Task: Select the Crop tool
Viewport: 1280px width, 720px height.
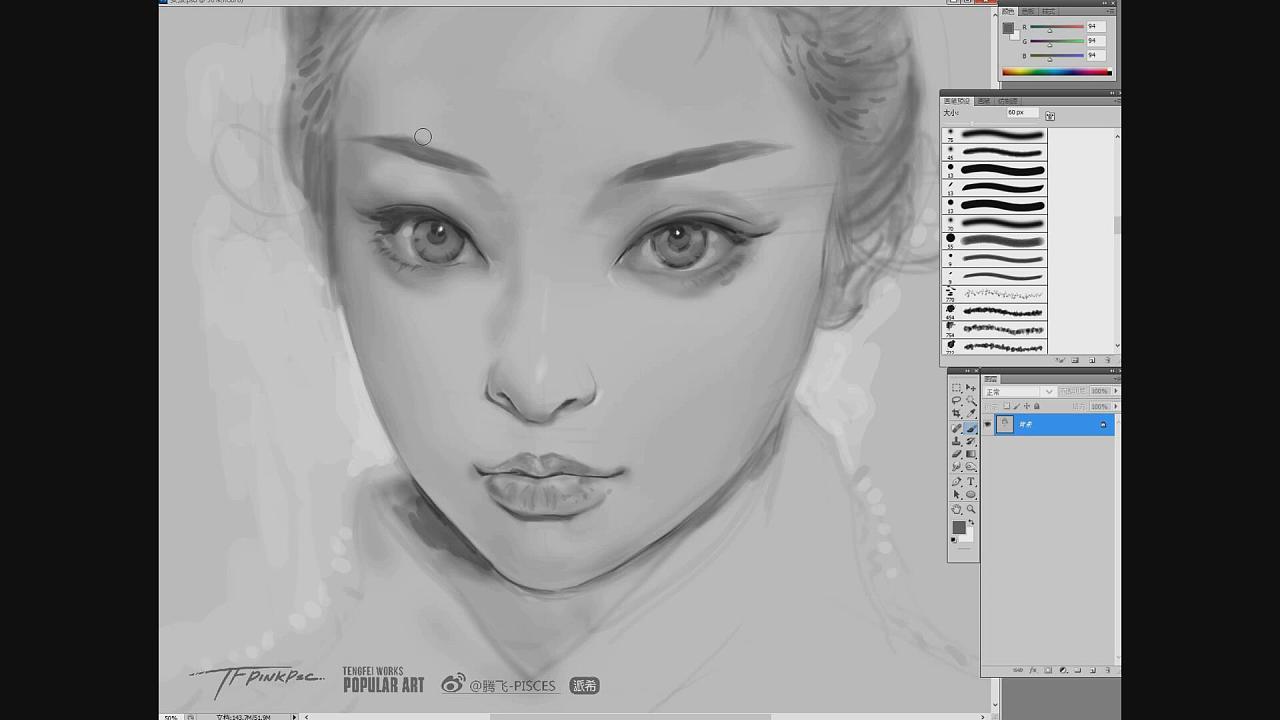Action: (957, 413)
